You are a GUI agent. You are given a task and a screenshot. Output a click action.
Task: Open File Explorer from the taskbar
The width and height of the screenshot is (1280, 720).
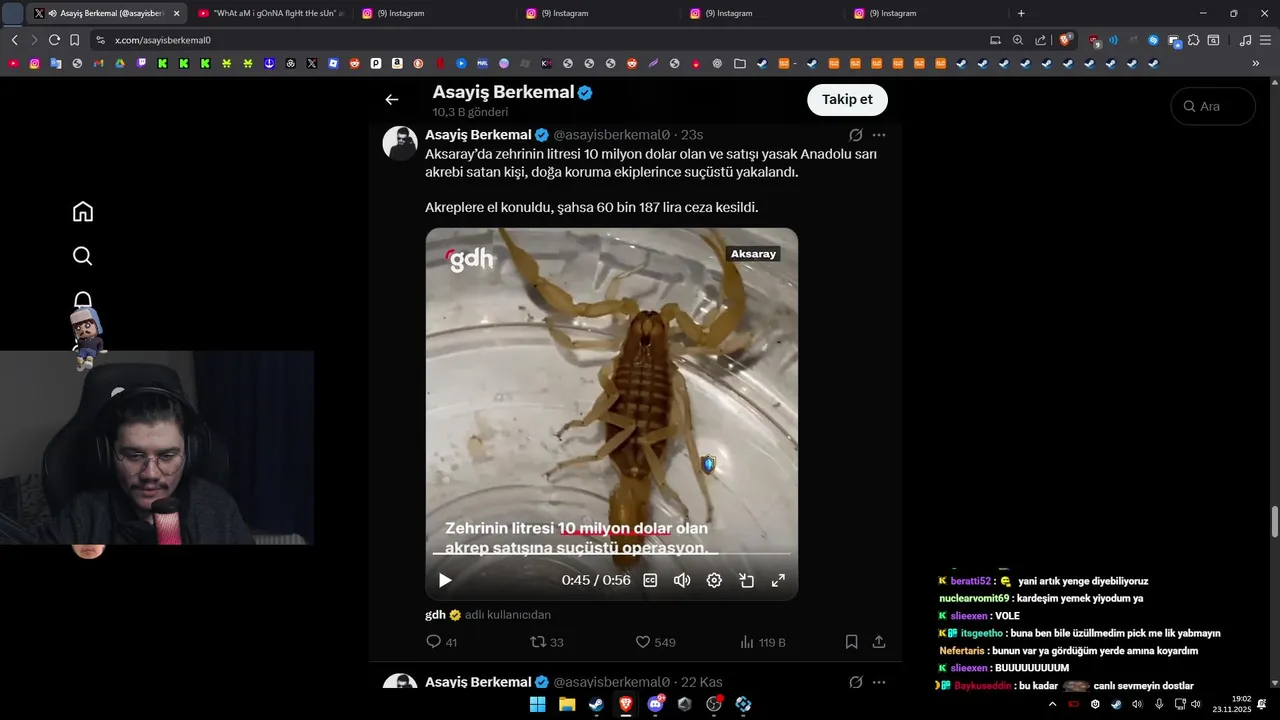[x=567, y=704]
